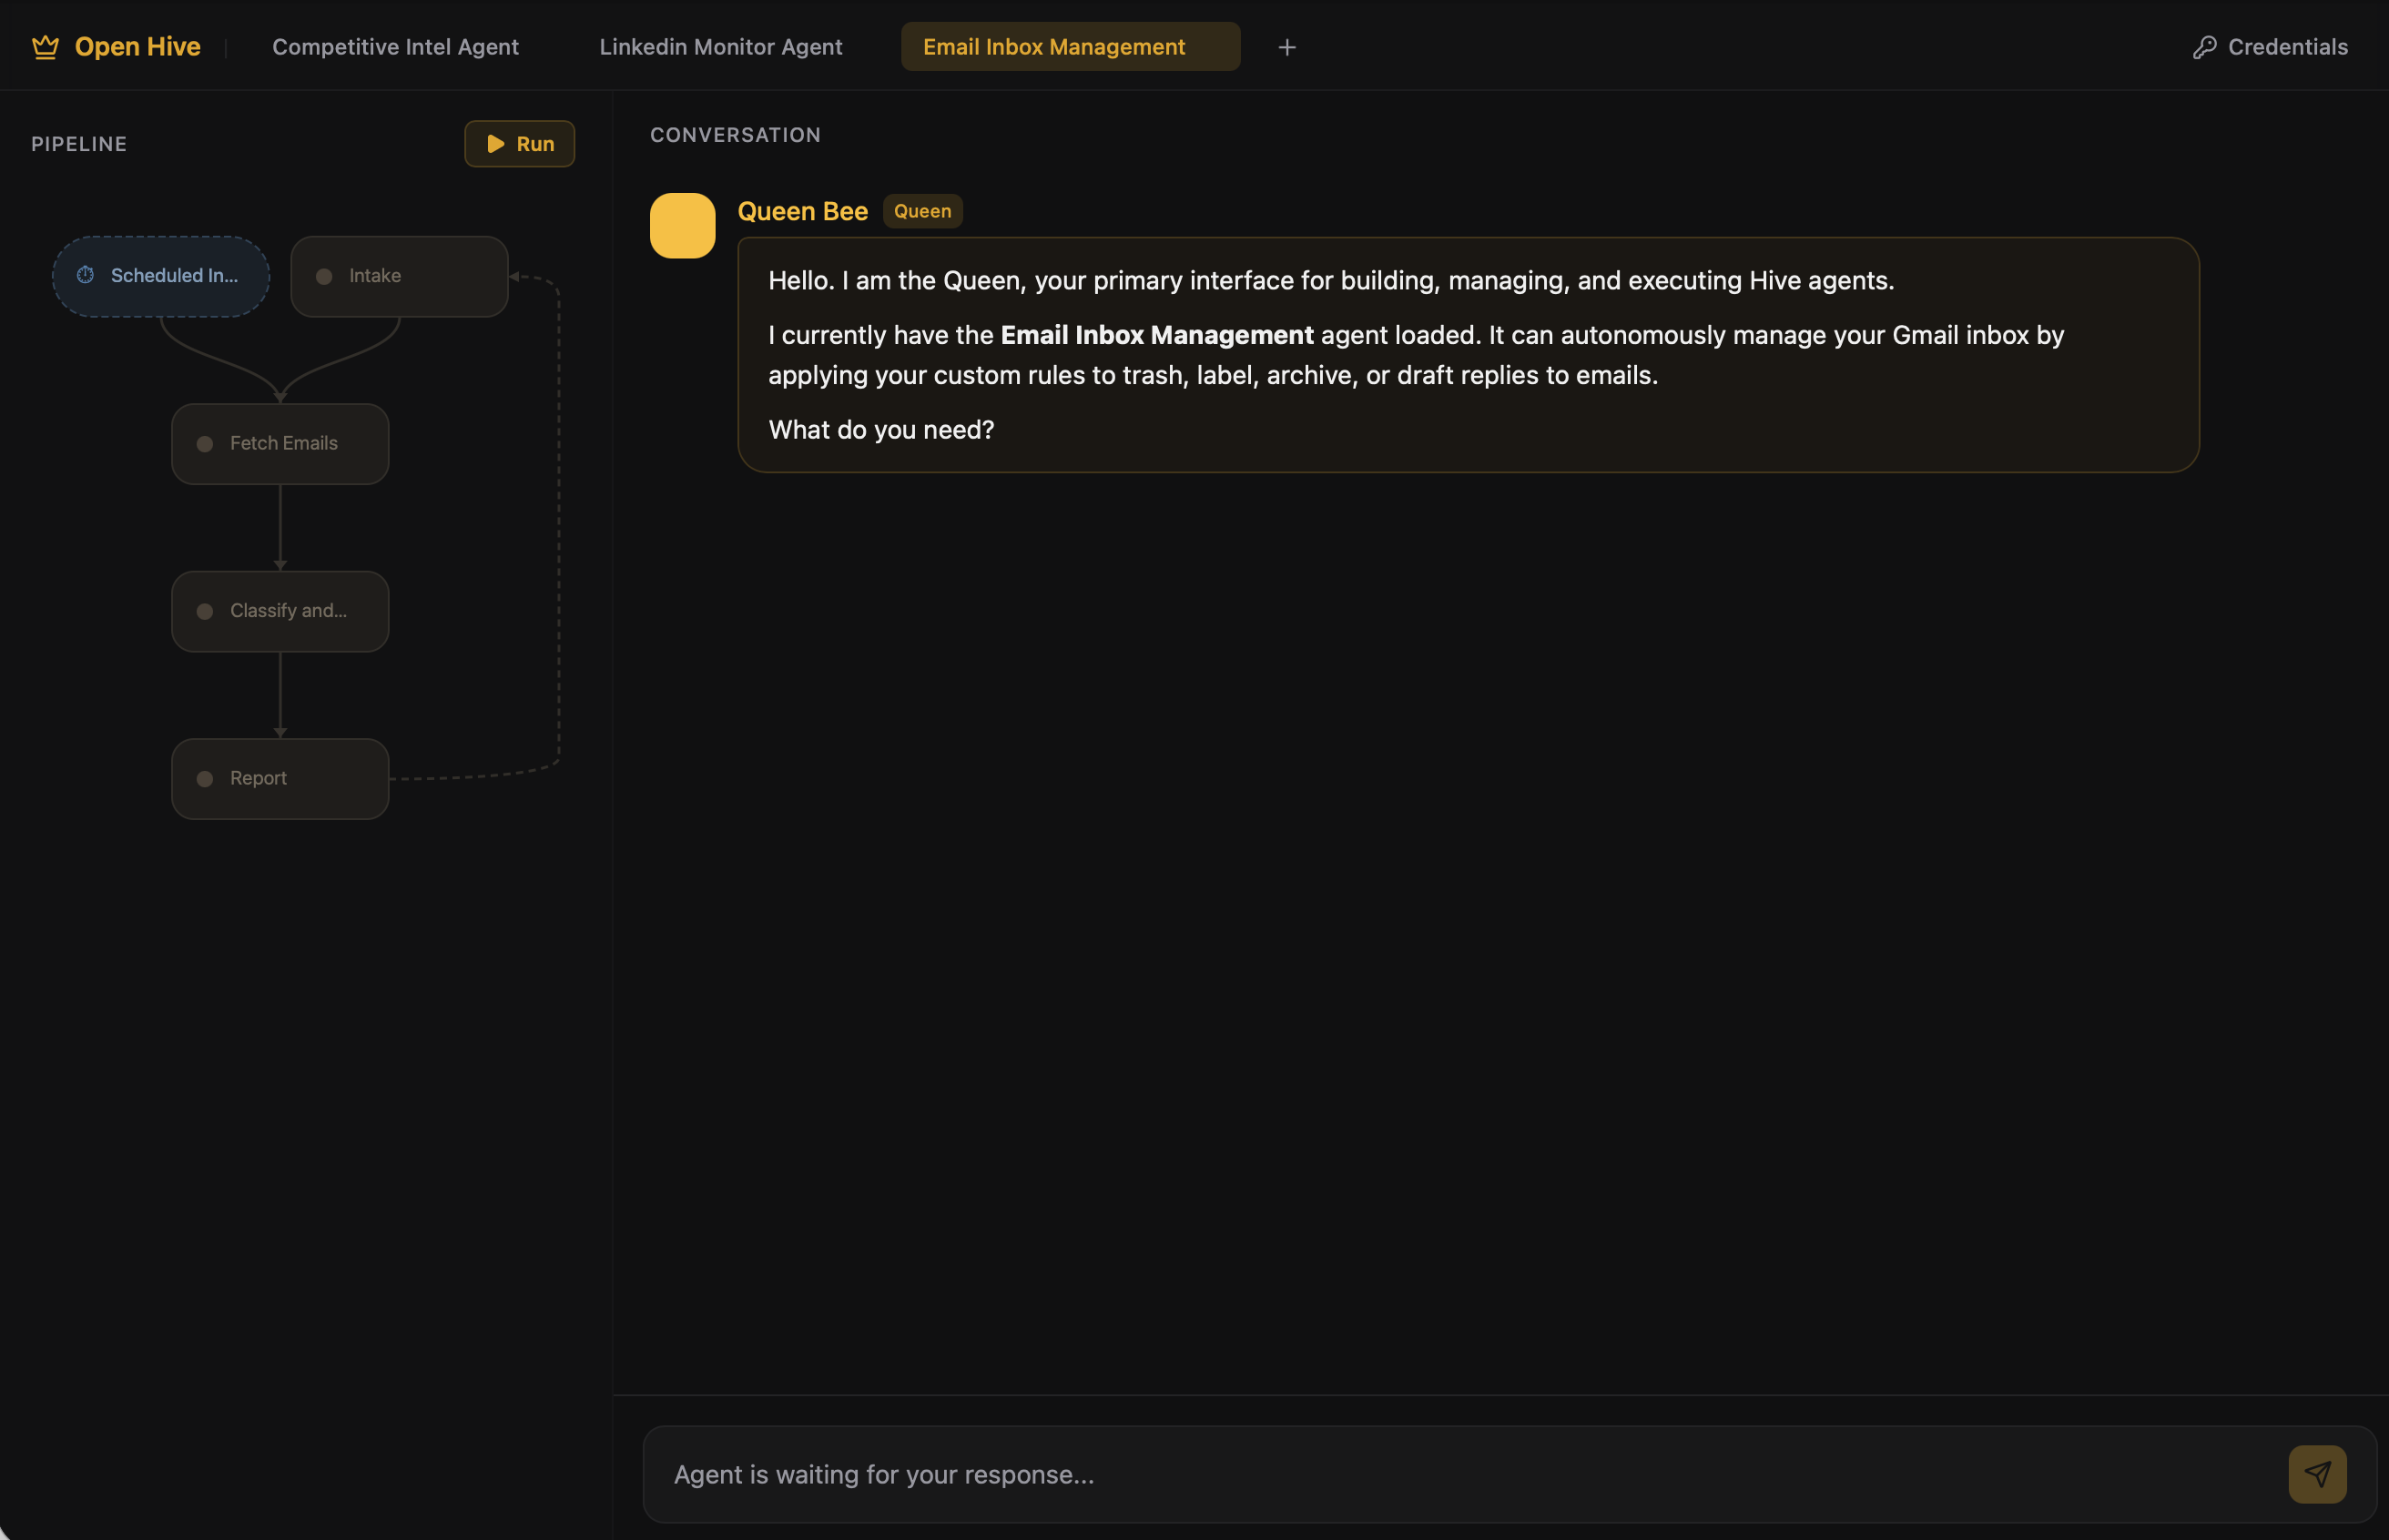Click the Credentials key icon

pyautogui.click(x=2204, y=47)
